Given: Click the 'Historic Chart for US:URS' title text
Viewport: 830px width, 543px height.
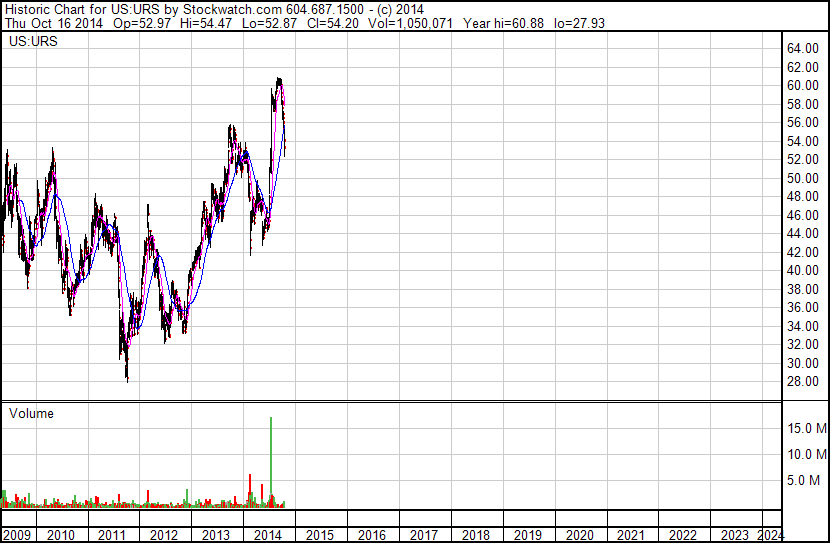Looking at the screenshot, I should coord(82,9).
